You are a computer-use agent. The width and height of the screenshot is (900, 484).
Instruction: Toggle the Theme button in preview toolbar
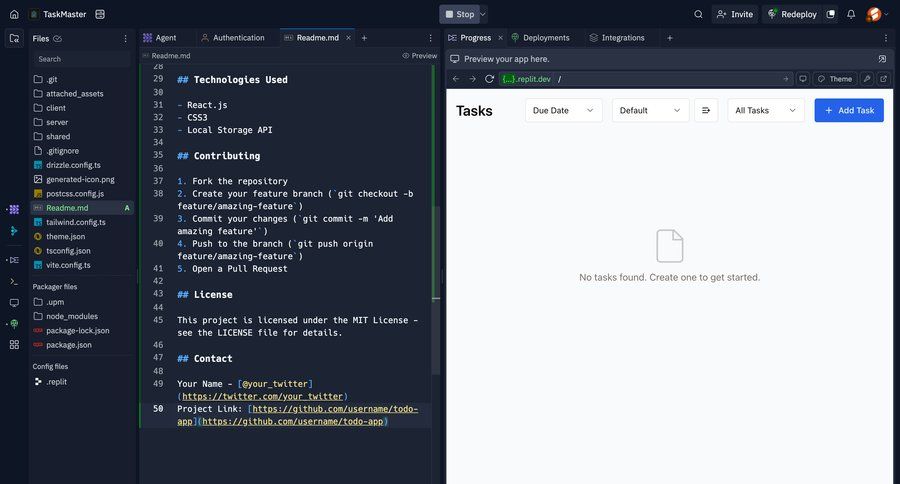(x=834, y=79)
